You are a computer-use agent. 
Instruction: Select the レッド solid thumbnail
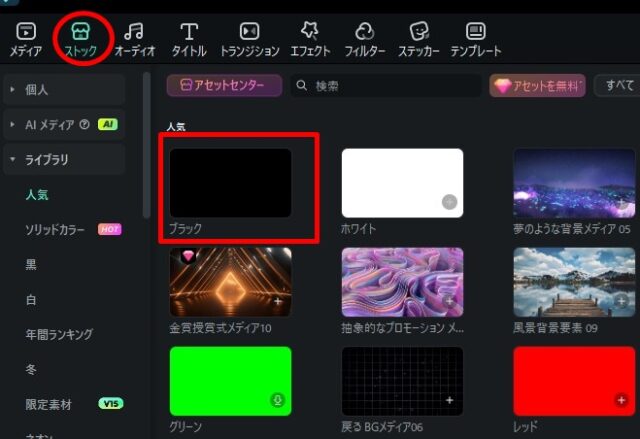[574, 381]
